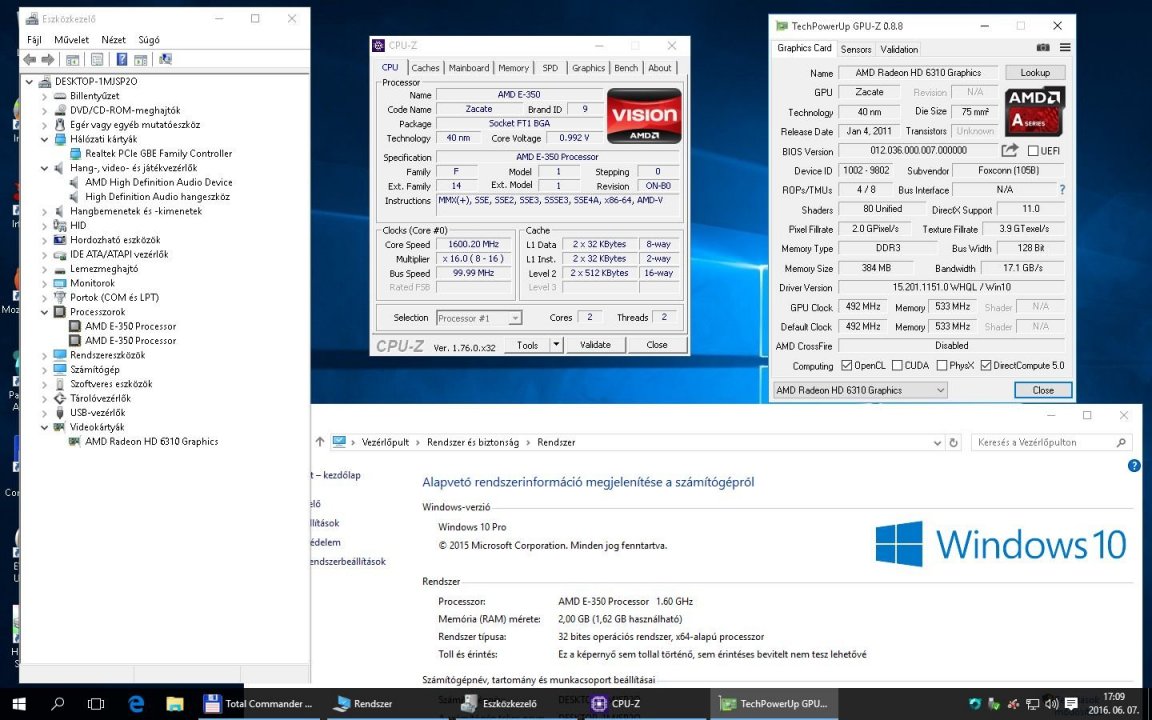
Task: Toggle PhysX checkbox
Action: (x=942, y=365)
